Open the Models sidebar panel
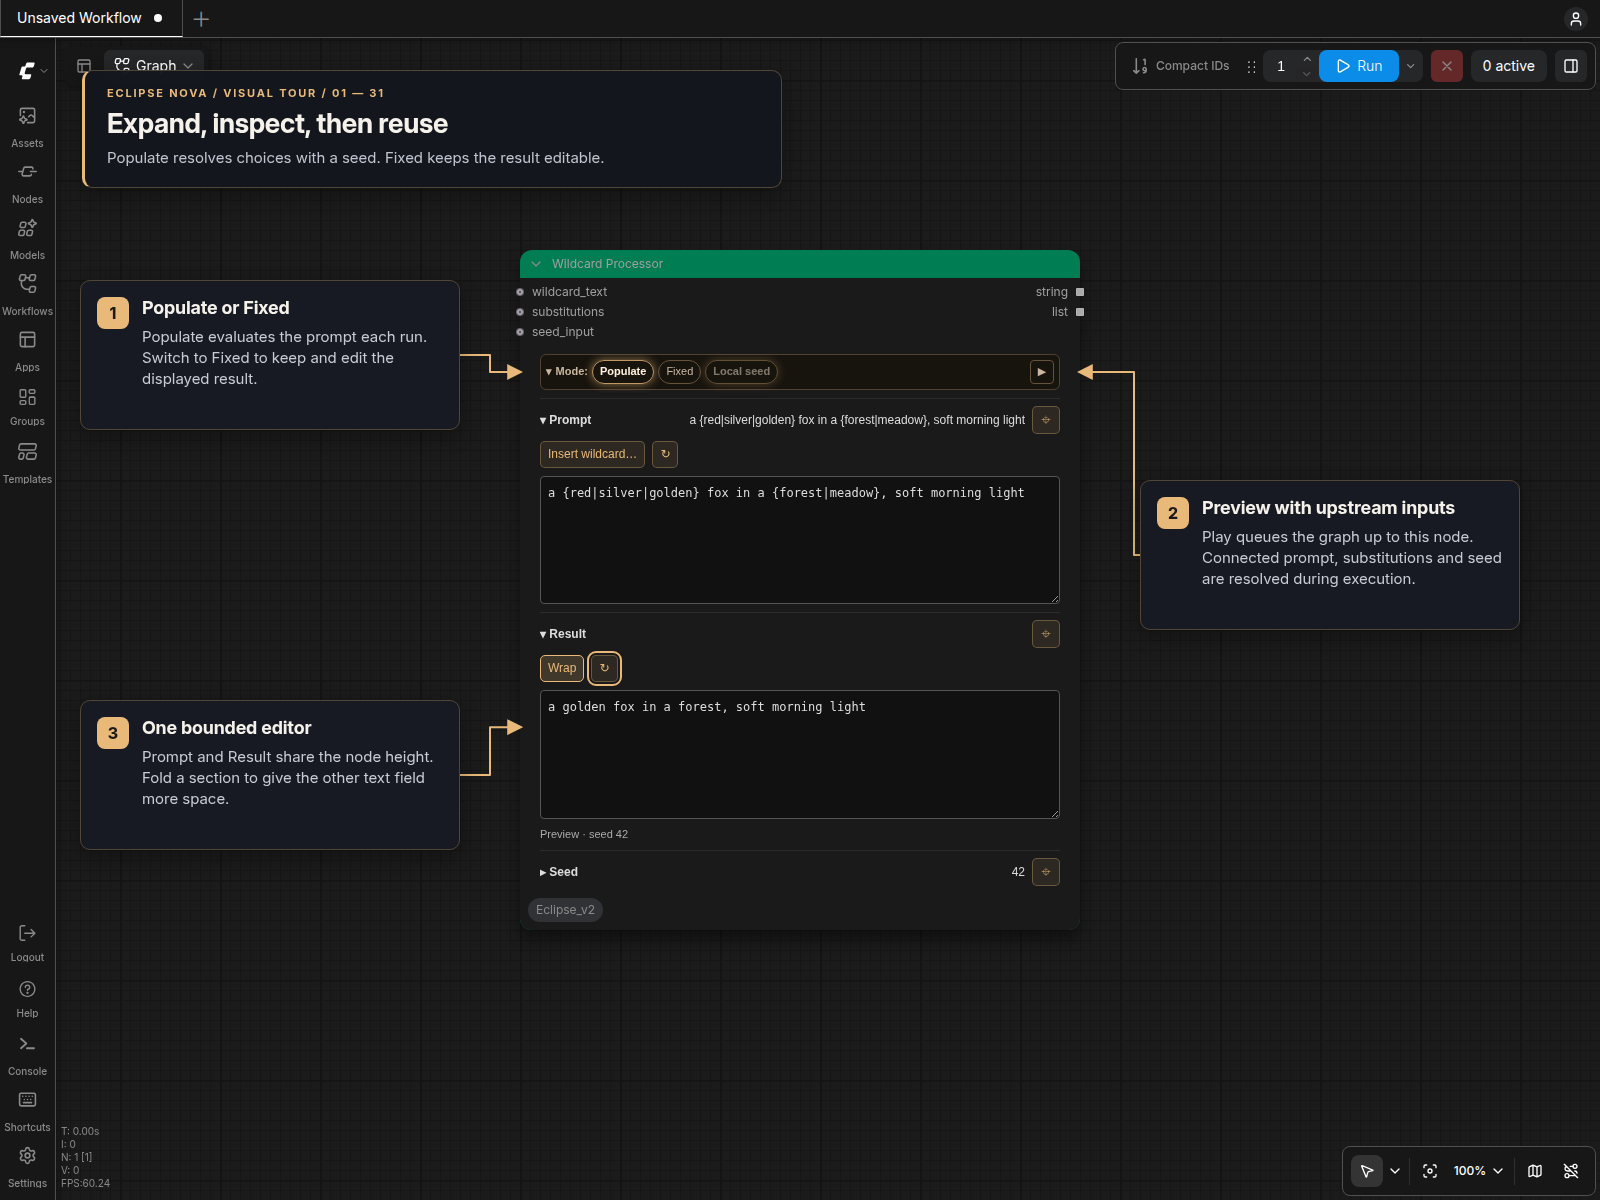Screen dimensions: 1600x1200 27,239
